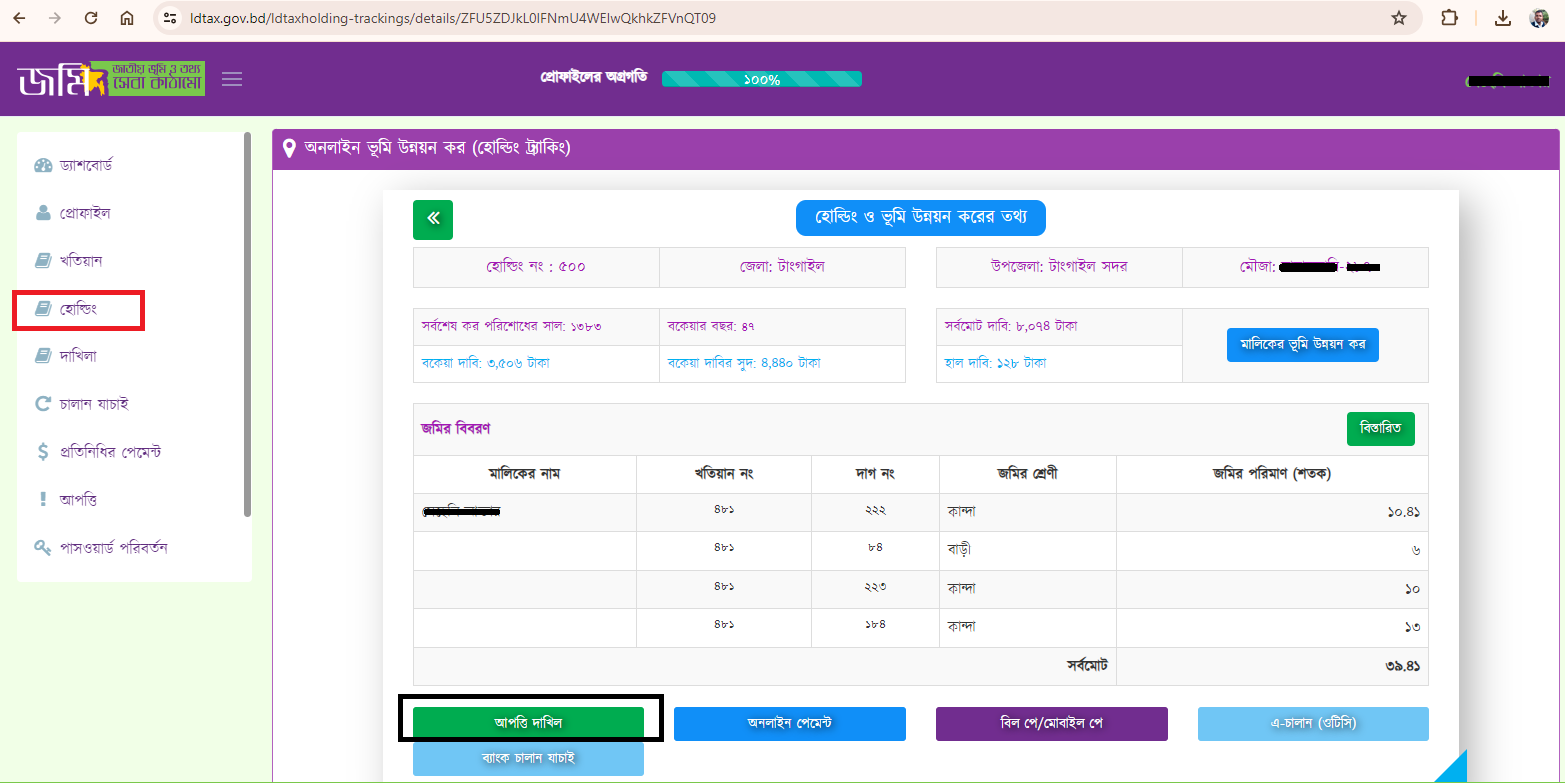Click the চালান যাচাই refresh icon
Viewport: 1565px width, 783px height.
[43, 404]
